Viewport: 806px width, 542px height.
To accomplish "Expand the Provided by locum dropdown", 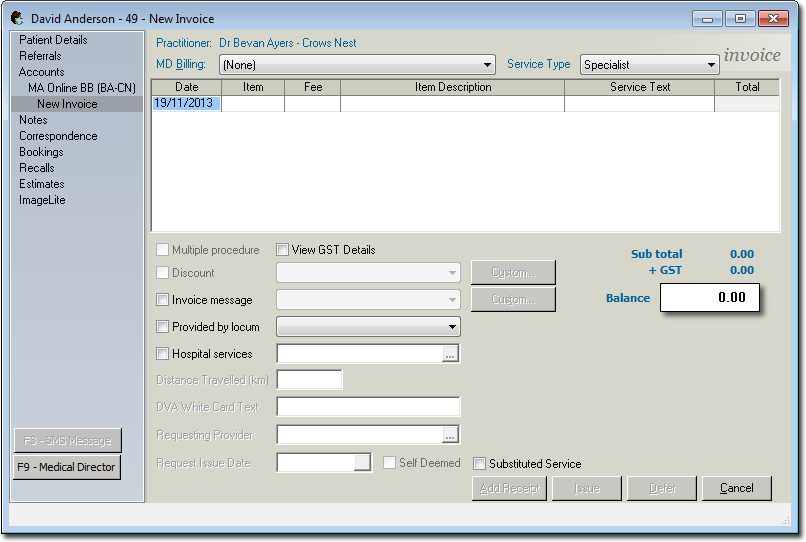I will click(x=452, y=327).
